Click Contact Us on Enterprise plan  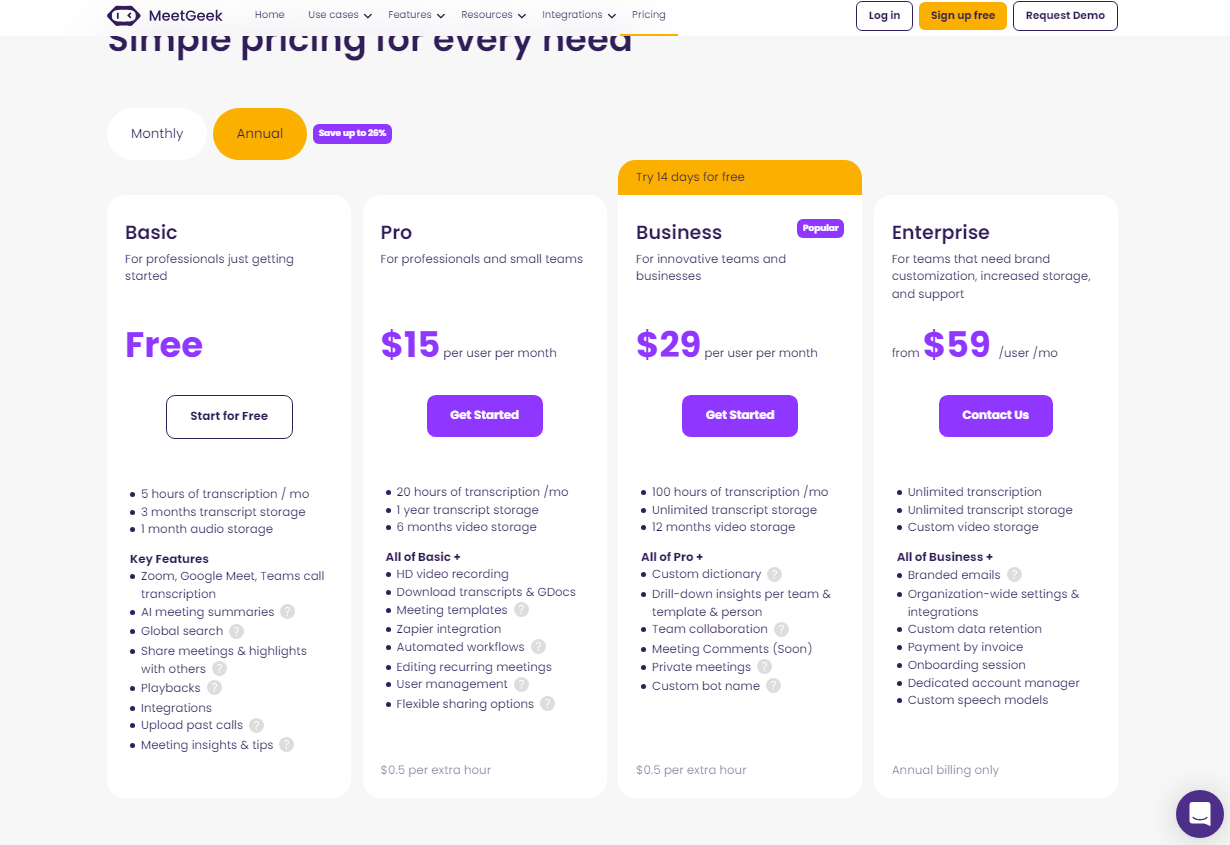tap(995, 416)
